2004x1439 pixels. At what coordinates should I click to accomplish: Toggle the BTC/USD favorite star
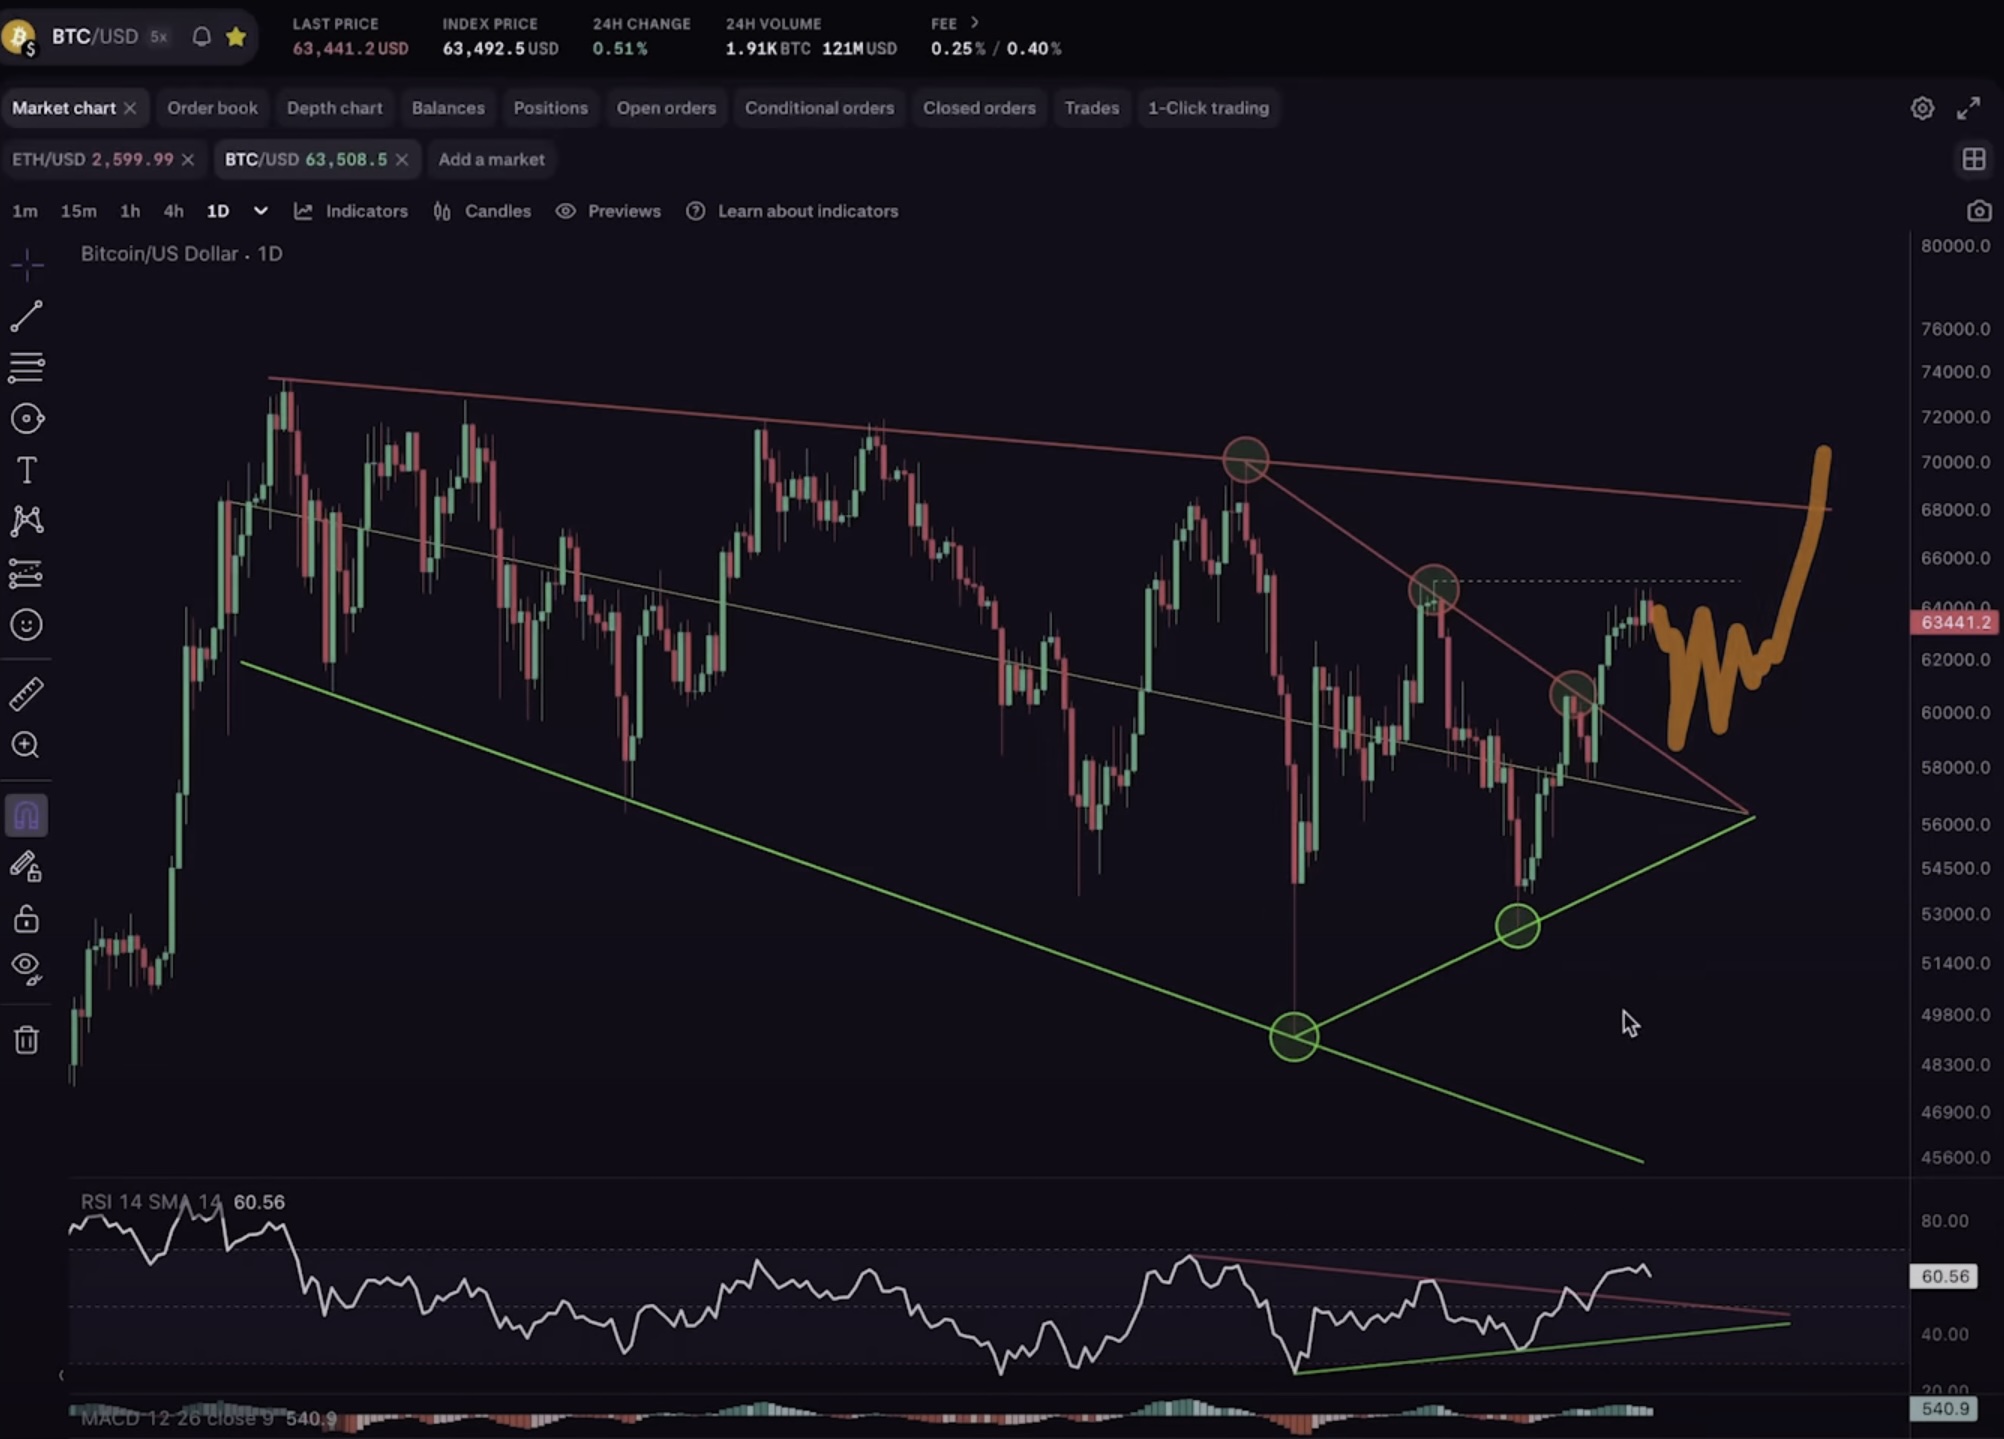pyautogui.click(x=236, y=37)
